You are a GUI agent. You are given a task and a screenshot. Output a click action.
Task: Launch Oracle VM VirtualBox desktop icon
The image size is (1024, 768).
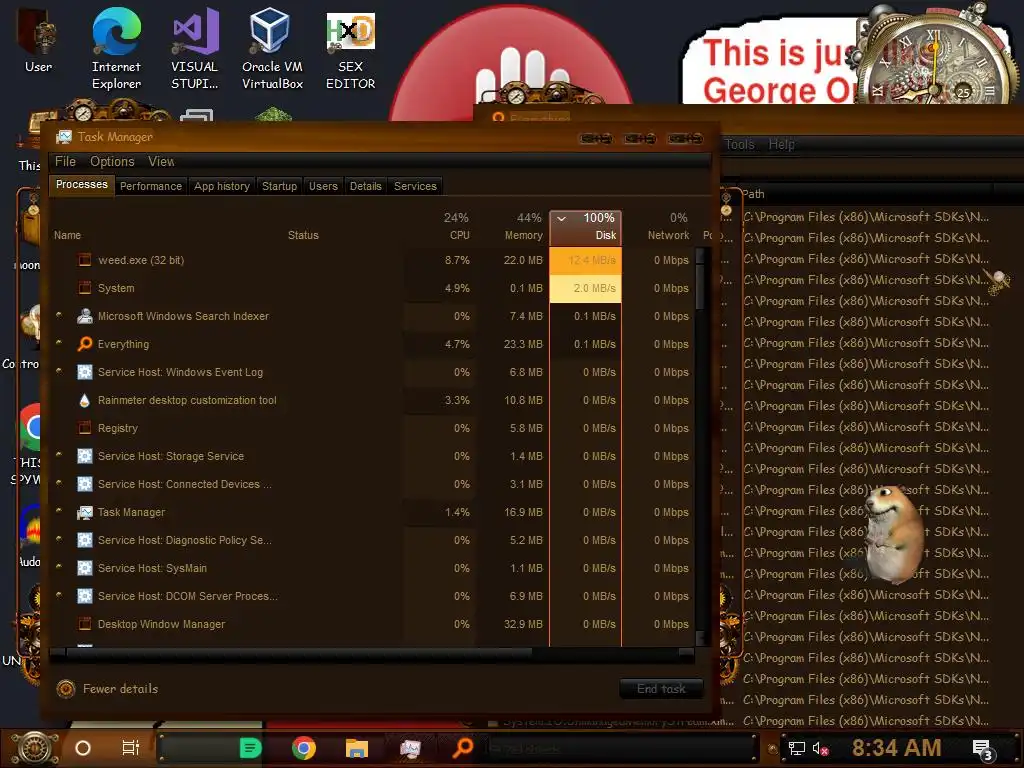point(272,49)
